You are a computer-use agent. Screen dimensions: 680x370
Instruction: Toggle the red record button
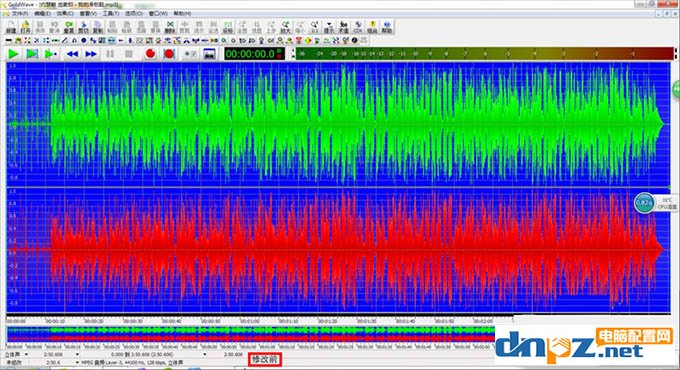pos(150,54)
